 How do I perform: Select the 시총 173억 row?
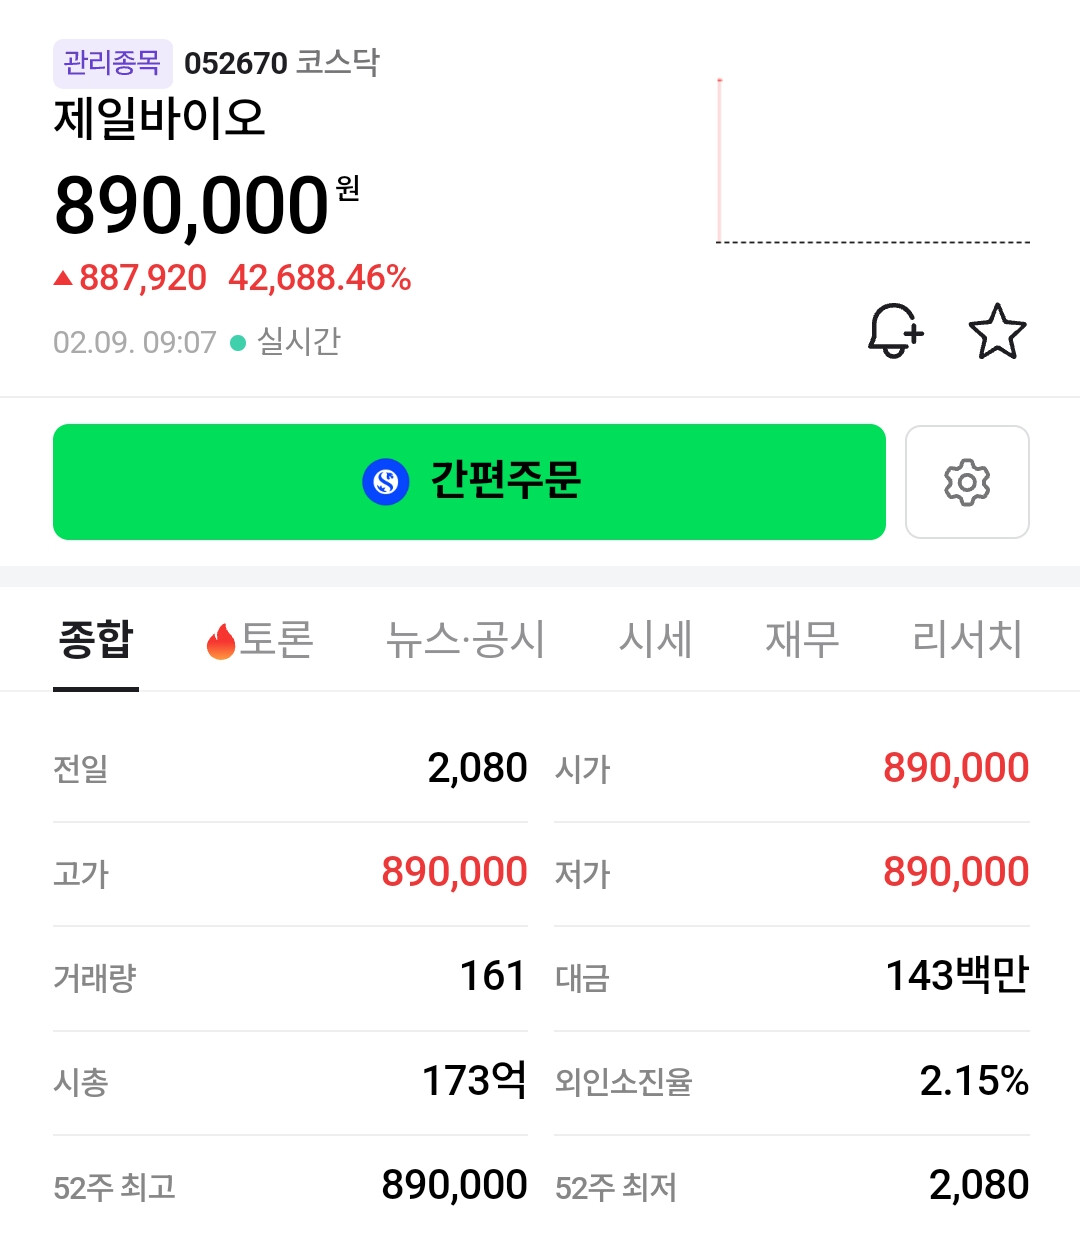tap(290, 1081)
